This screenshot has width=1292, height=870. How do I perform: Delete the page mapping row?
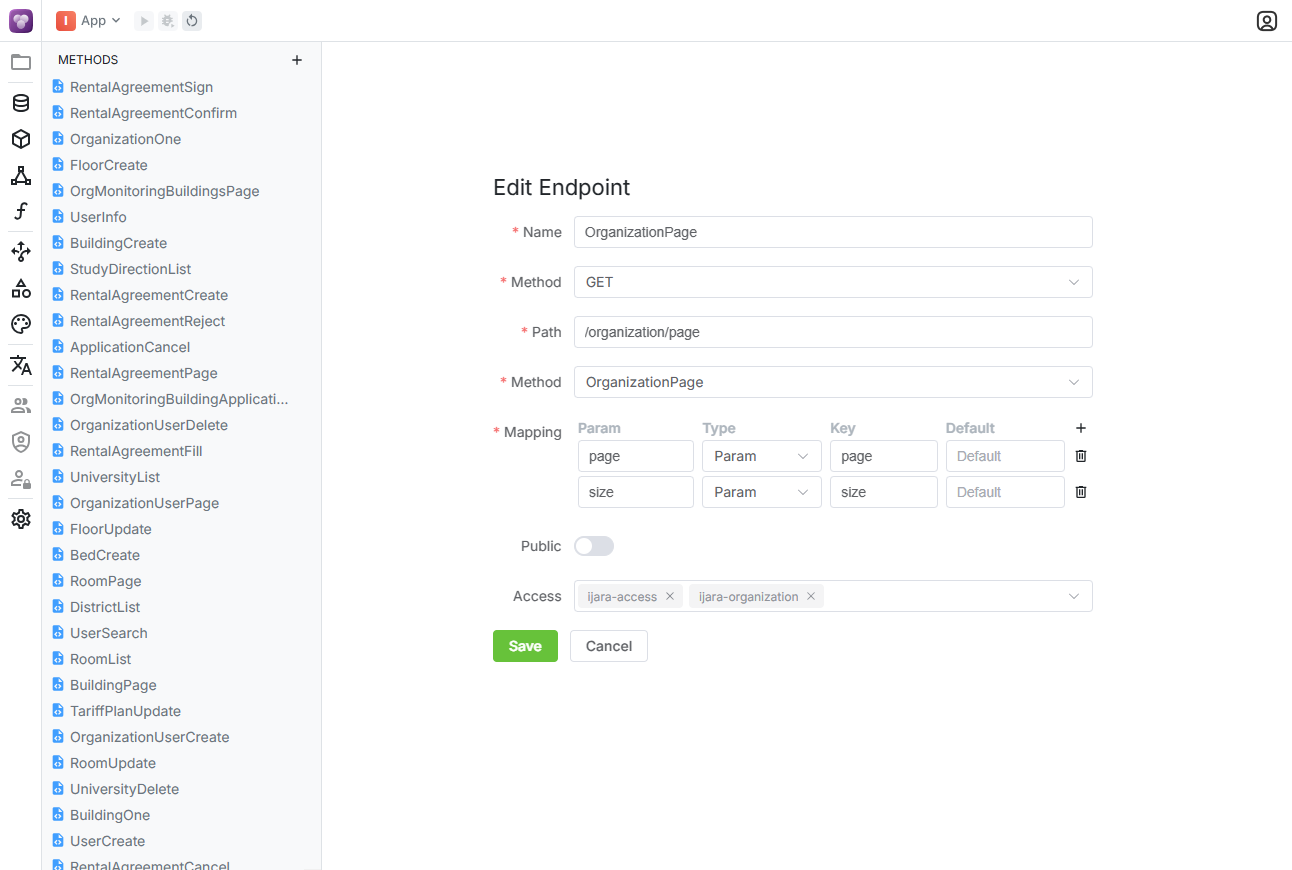point(1080,456)
